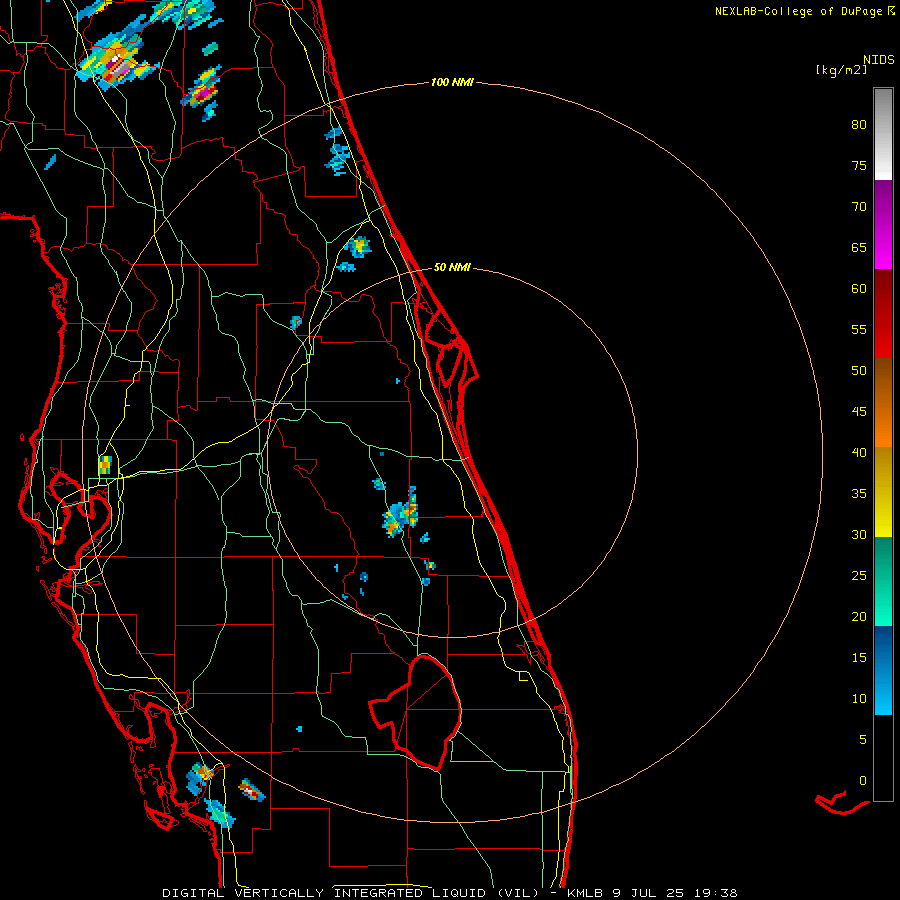This screenshot has height=900, width=900.
Task: Pick the green segment of the color bar
Action: (883, 581)
